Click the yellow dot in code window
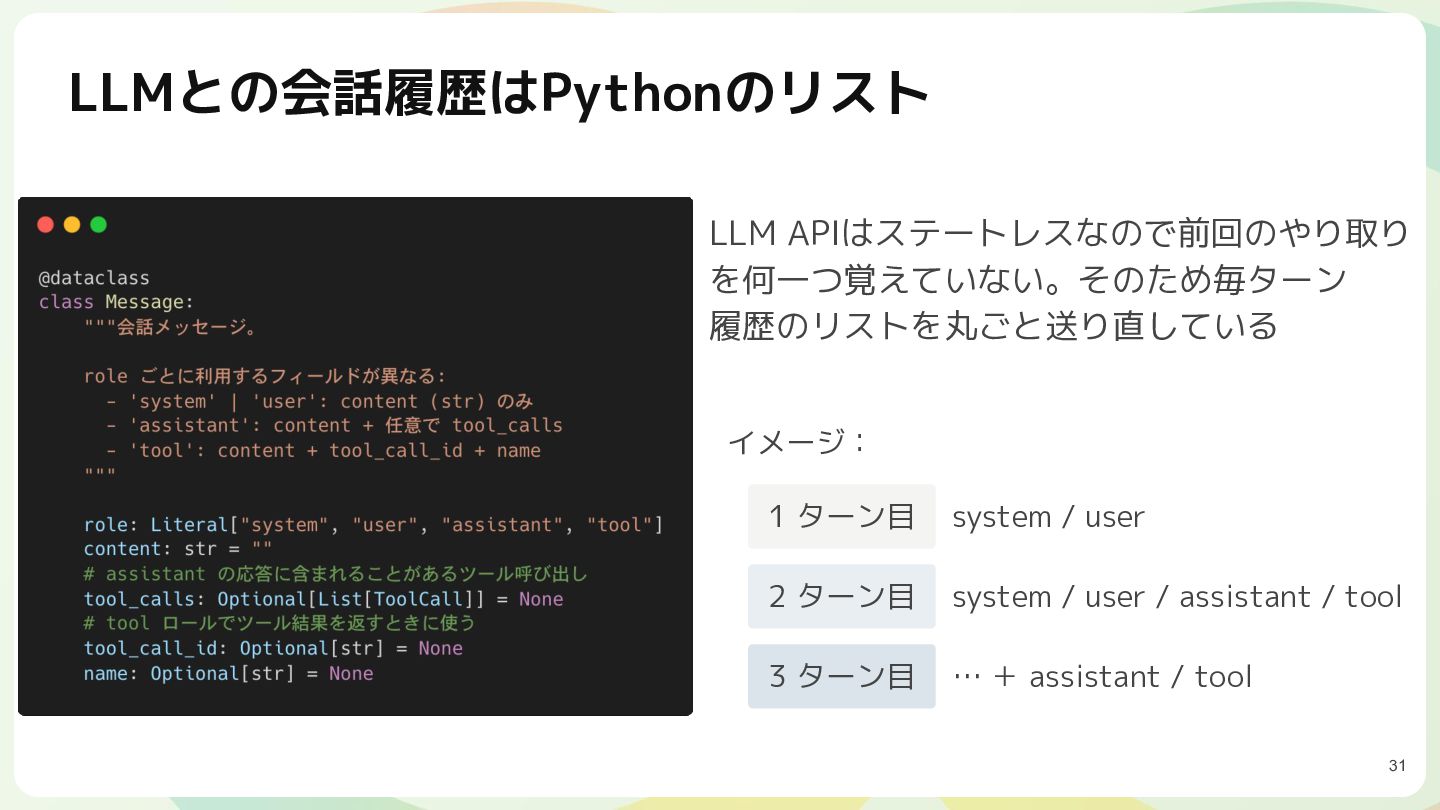Viewport: 1440px width, 810px height. tap(72, 224)
